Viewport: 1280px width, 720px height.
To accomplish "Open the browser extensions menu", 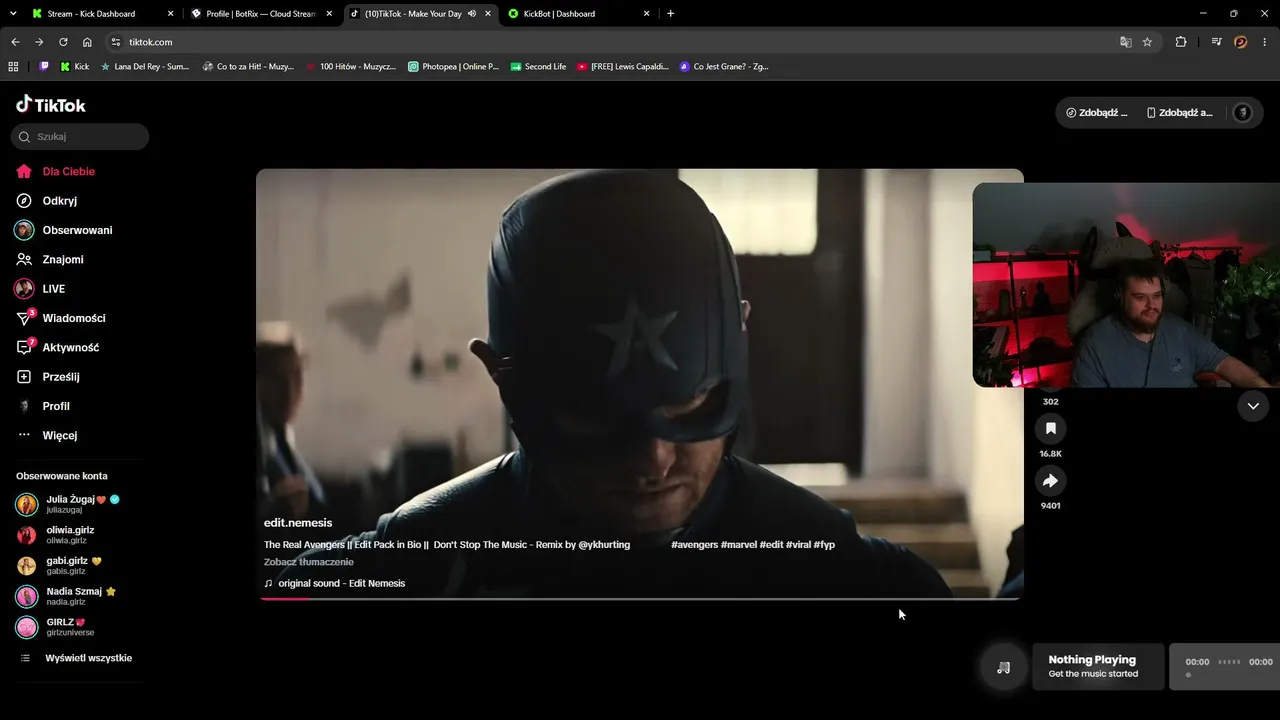I will point(1181,42).
